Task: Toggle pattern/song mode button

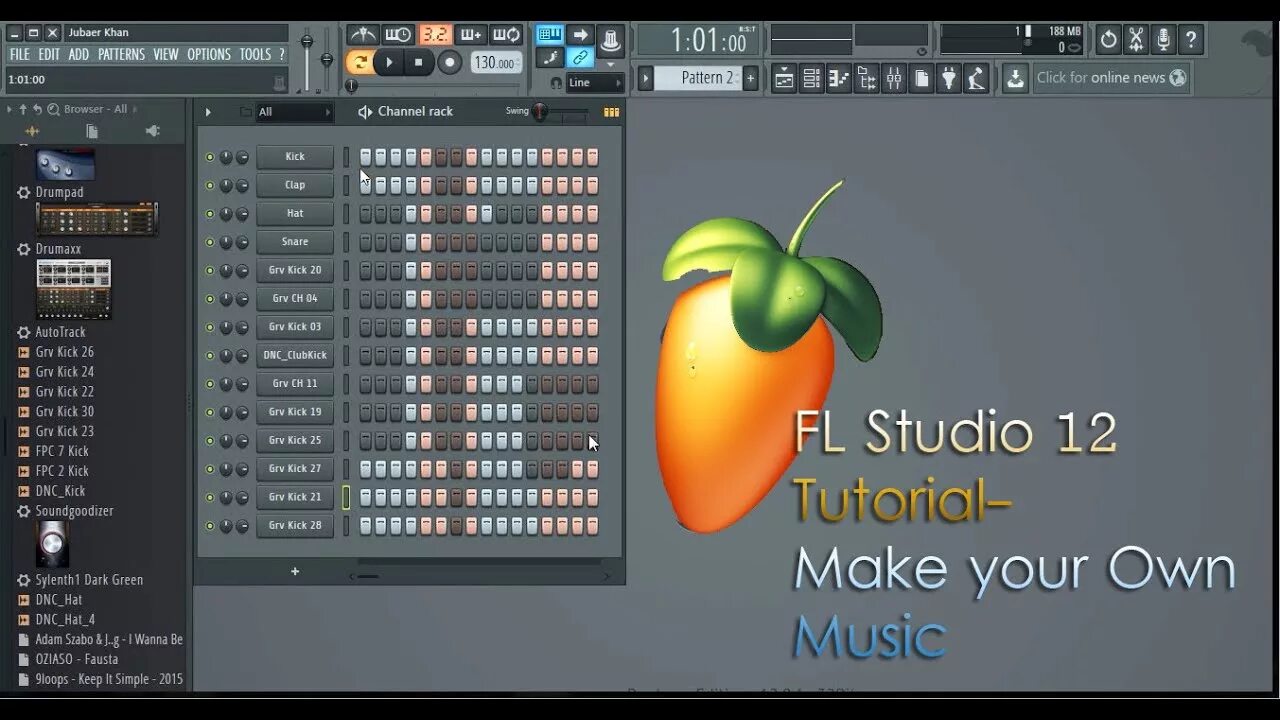Action: click(x=360, y=62)
